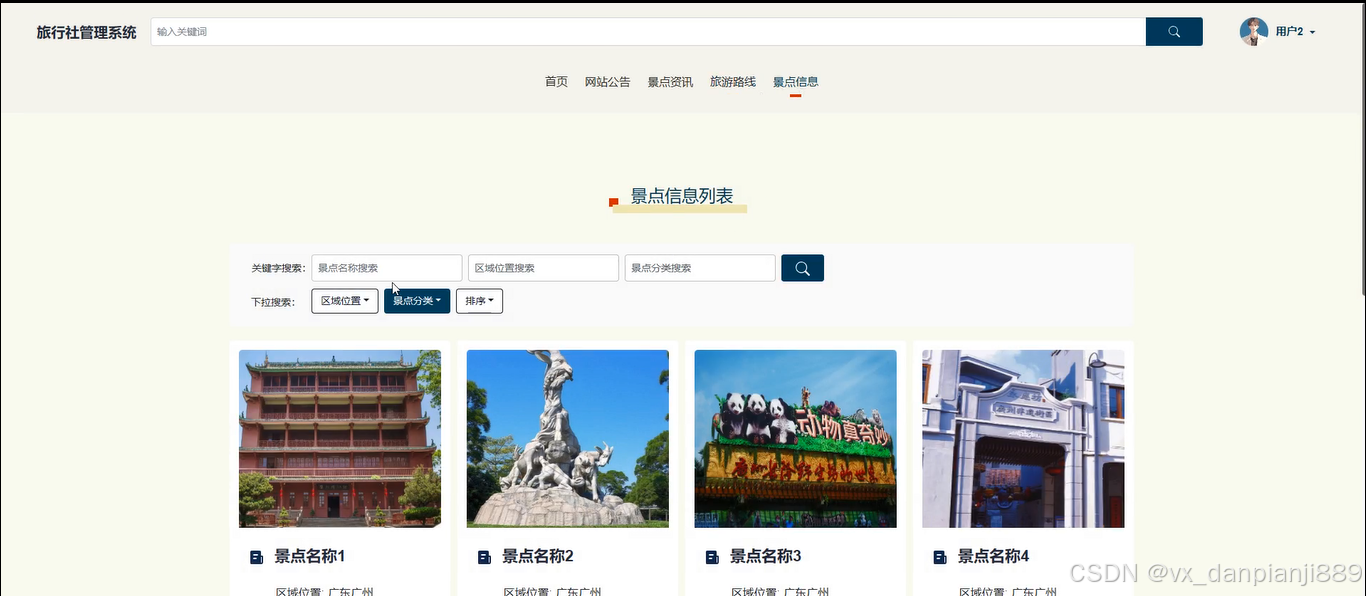Open the grey stone gateway thumbnail

(1023, 439)
